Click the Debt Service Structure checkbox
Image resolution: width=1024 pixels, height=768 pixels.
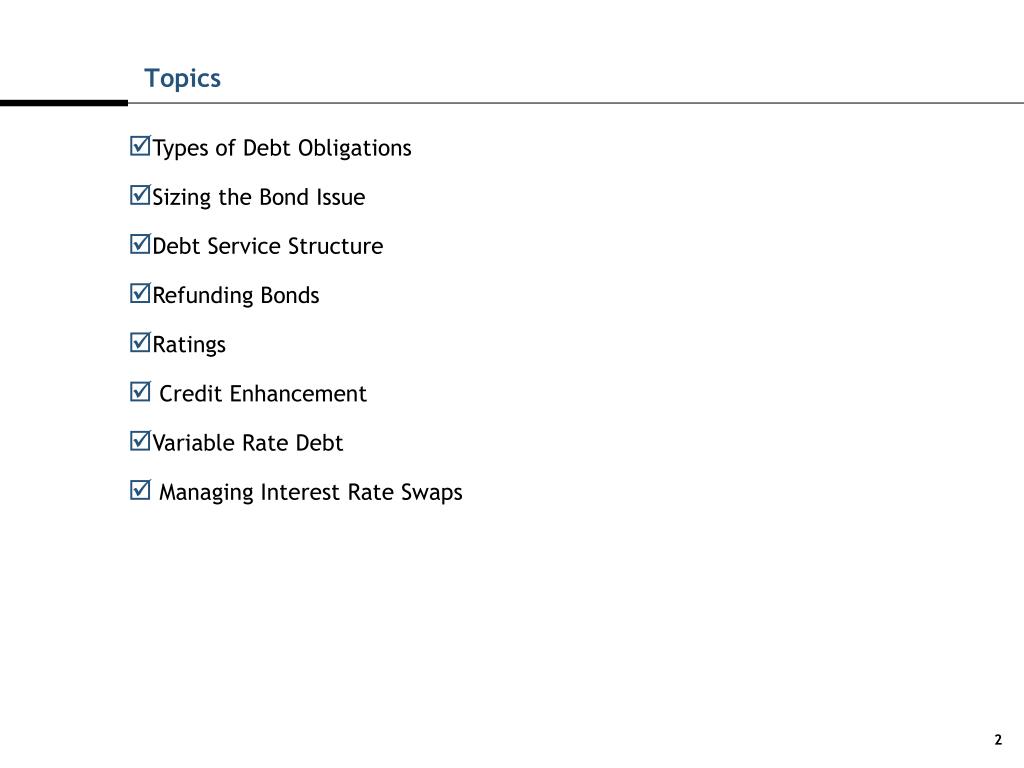(x=140, y=245)
